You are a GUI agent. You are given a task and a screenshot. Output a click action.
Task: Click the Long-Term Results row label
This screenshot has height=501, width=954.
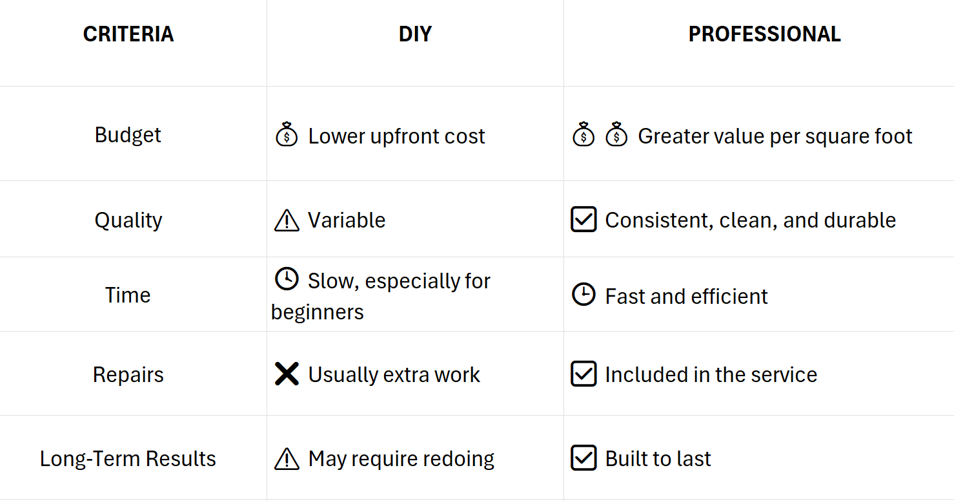click(x=128, y=458)
